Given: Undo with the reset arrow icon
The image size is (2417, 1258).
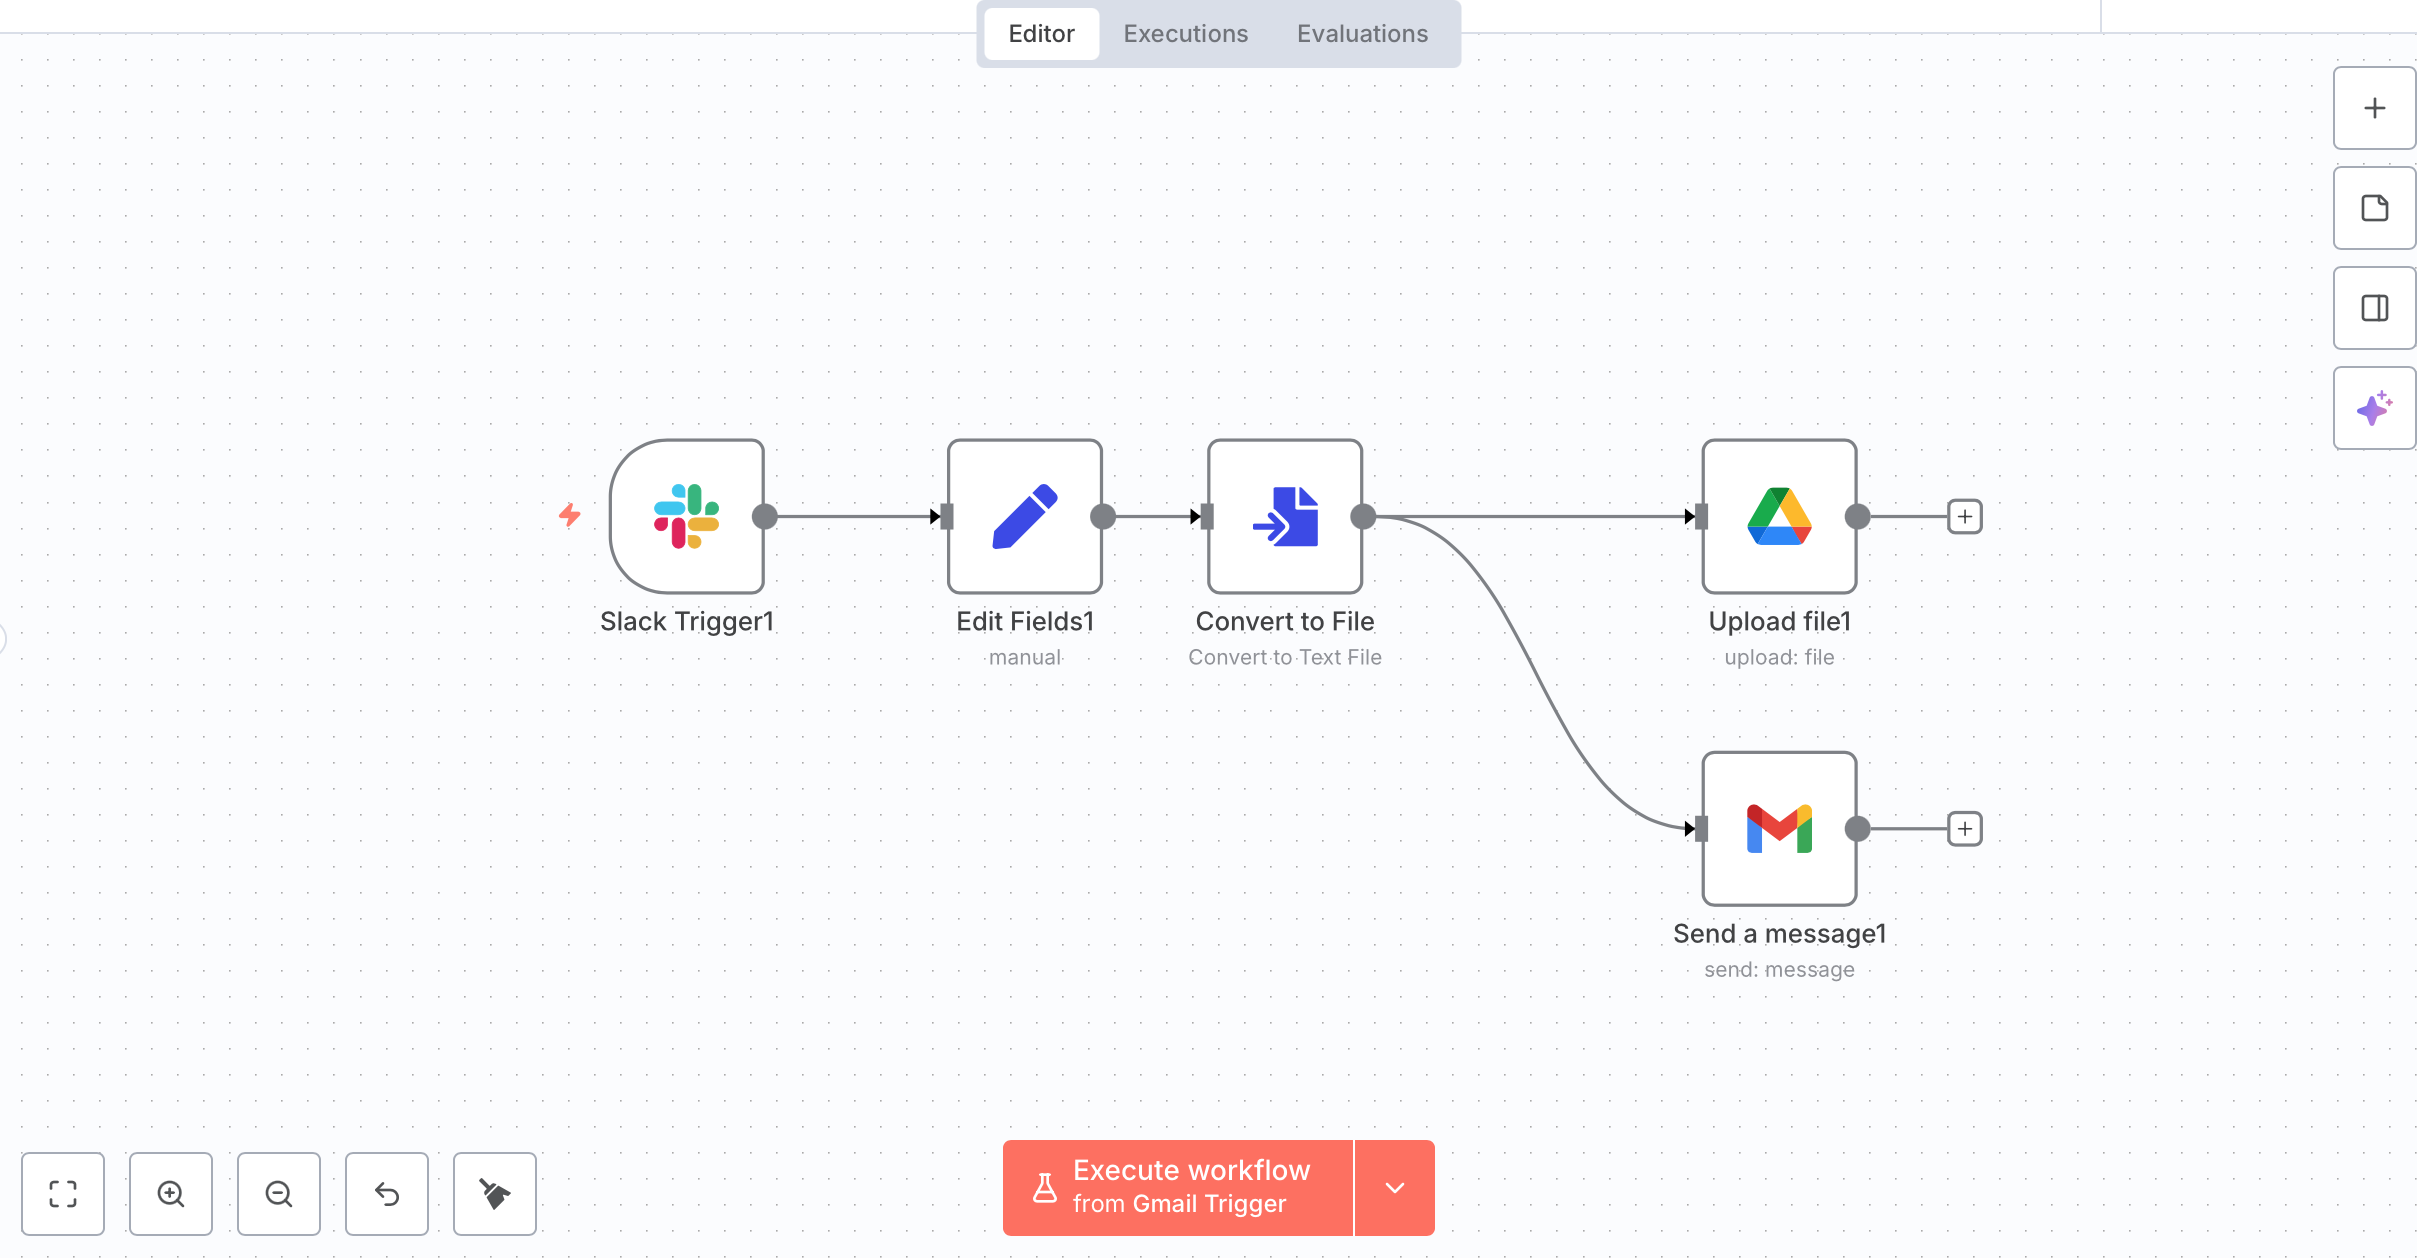Looking at the screenshot, I should 387,1193.
